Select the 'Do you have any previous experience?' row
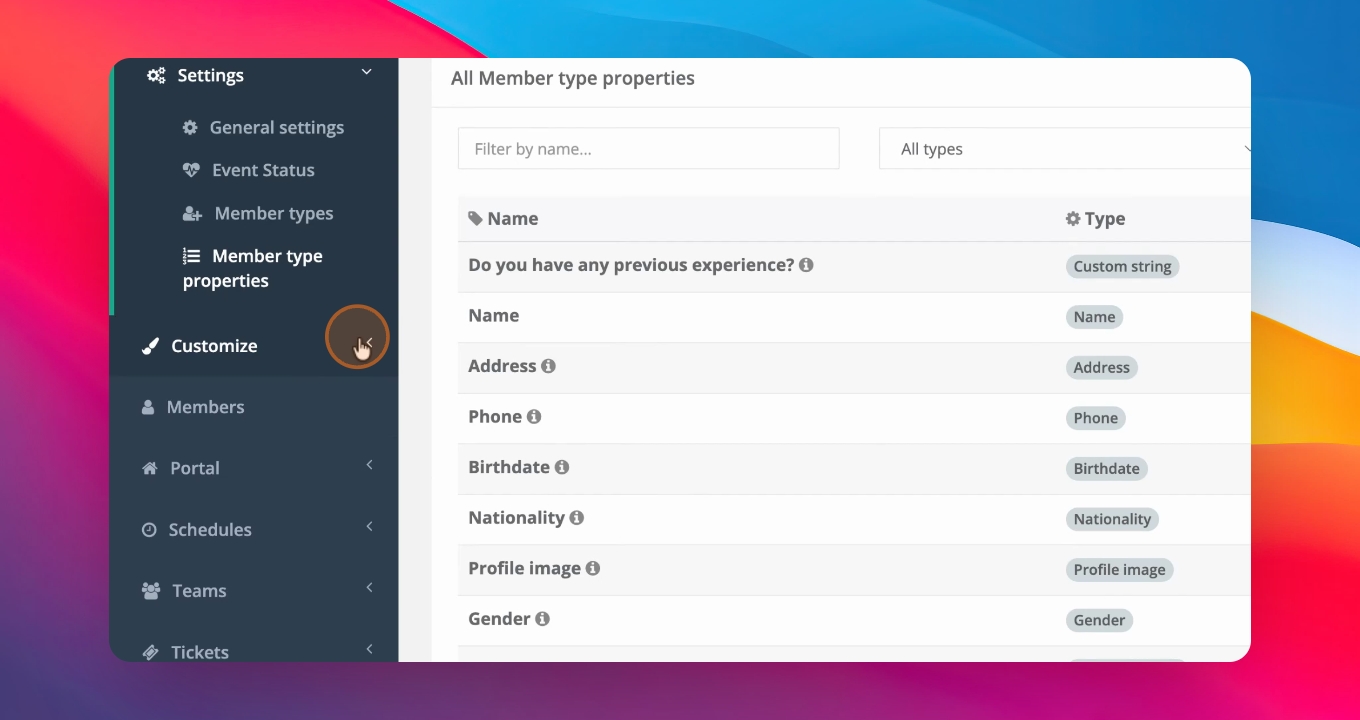Screen dimensions: 1360x720 point(854,266)
